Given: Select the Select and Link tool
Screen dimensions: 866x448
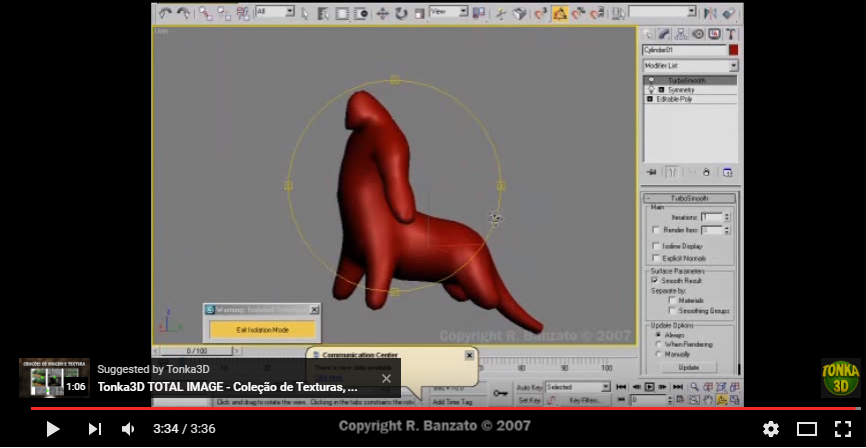Looking at the screenshot, I should [205, 13].
